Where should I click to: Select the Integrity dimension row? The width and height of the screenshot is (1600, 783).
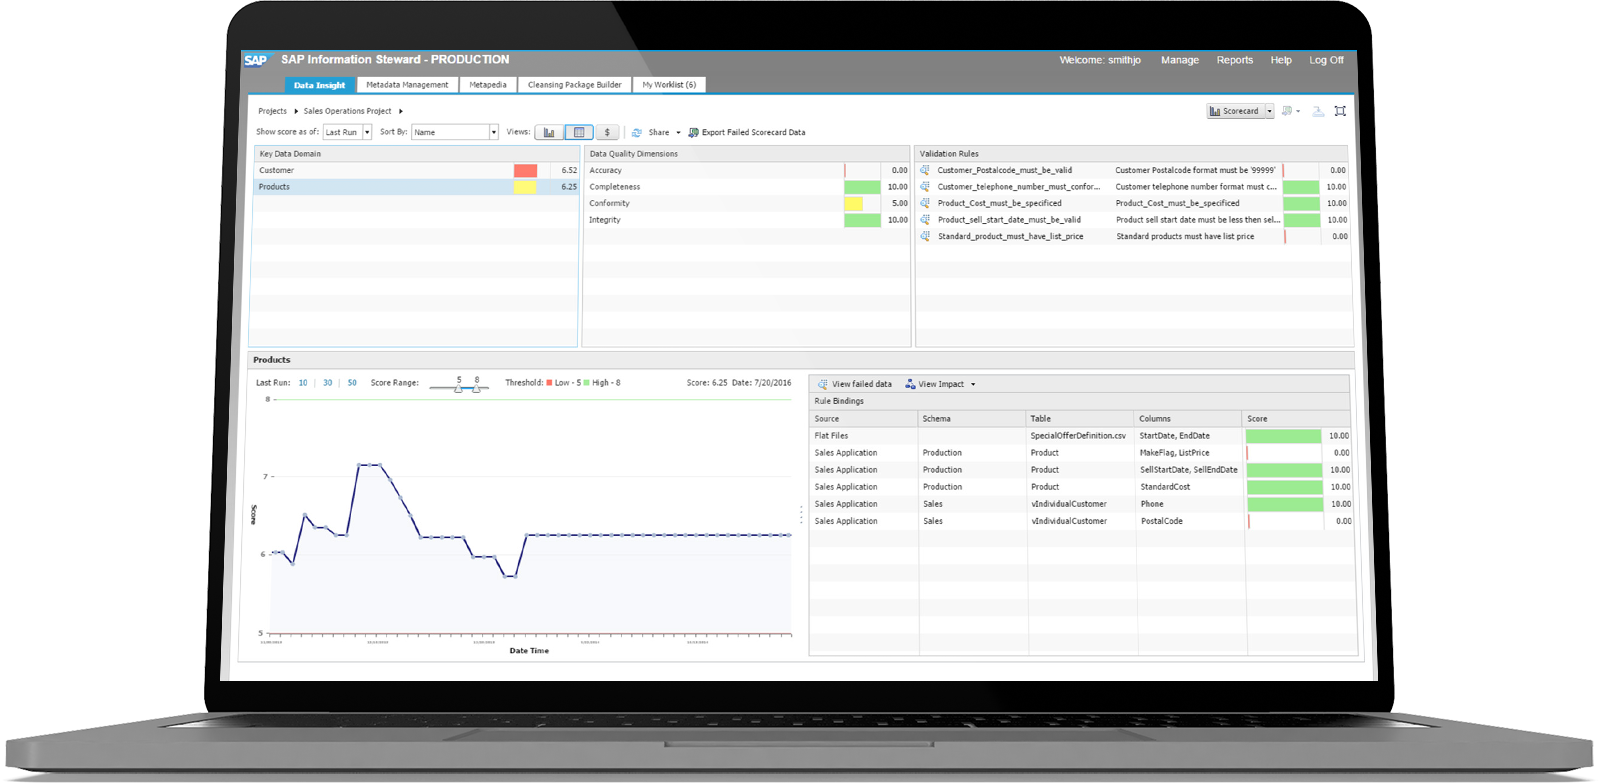click(747, 220)
